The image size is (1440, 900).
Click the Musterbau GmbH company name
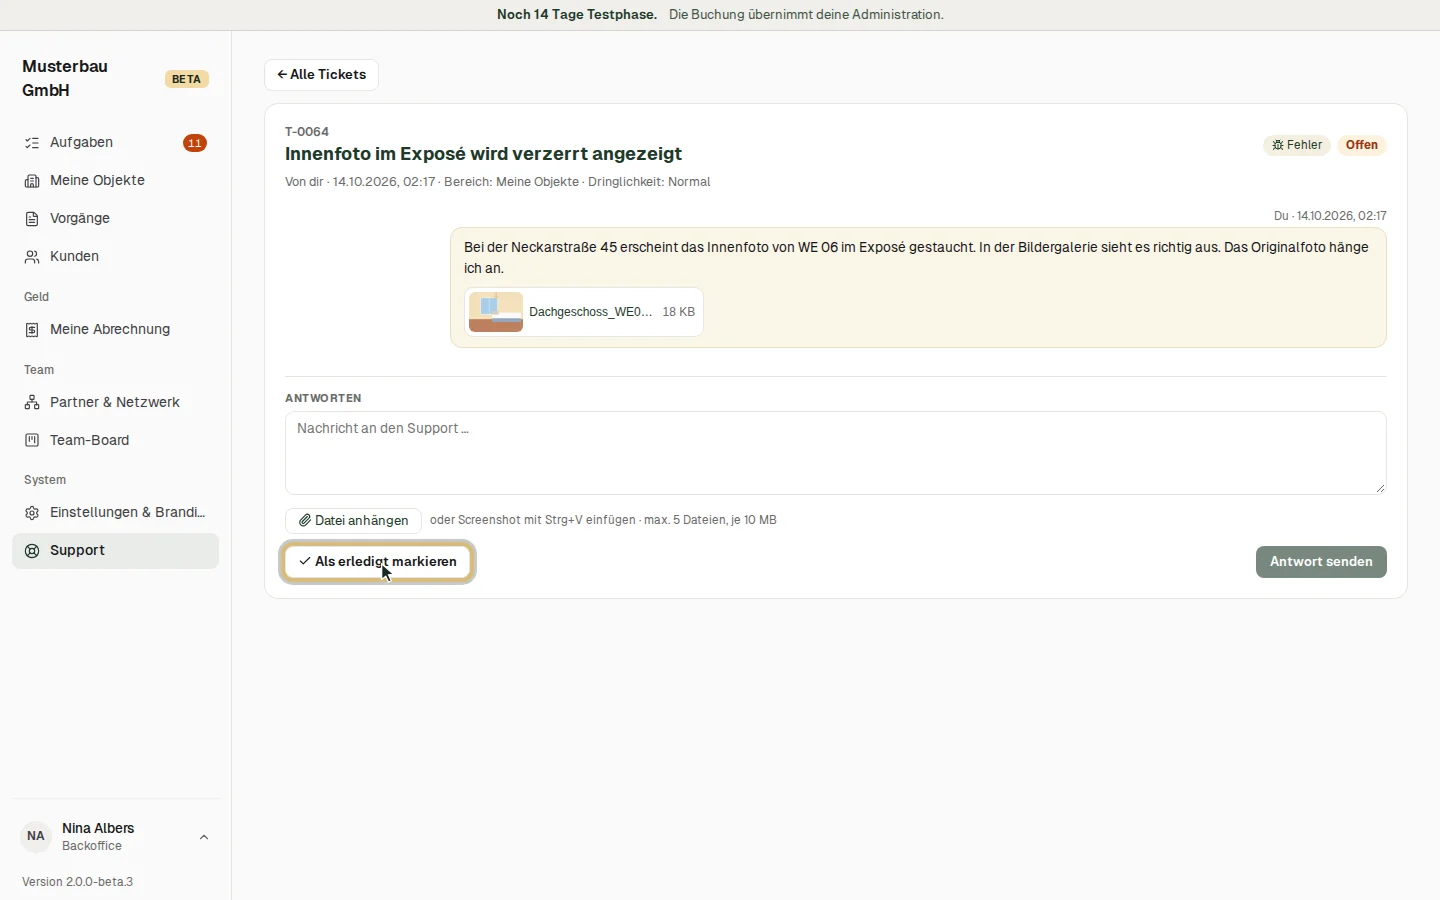pyautogui.click(x=65, y=78)
